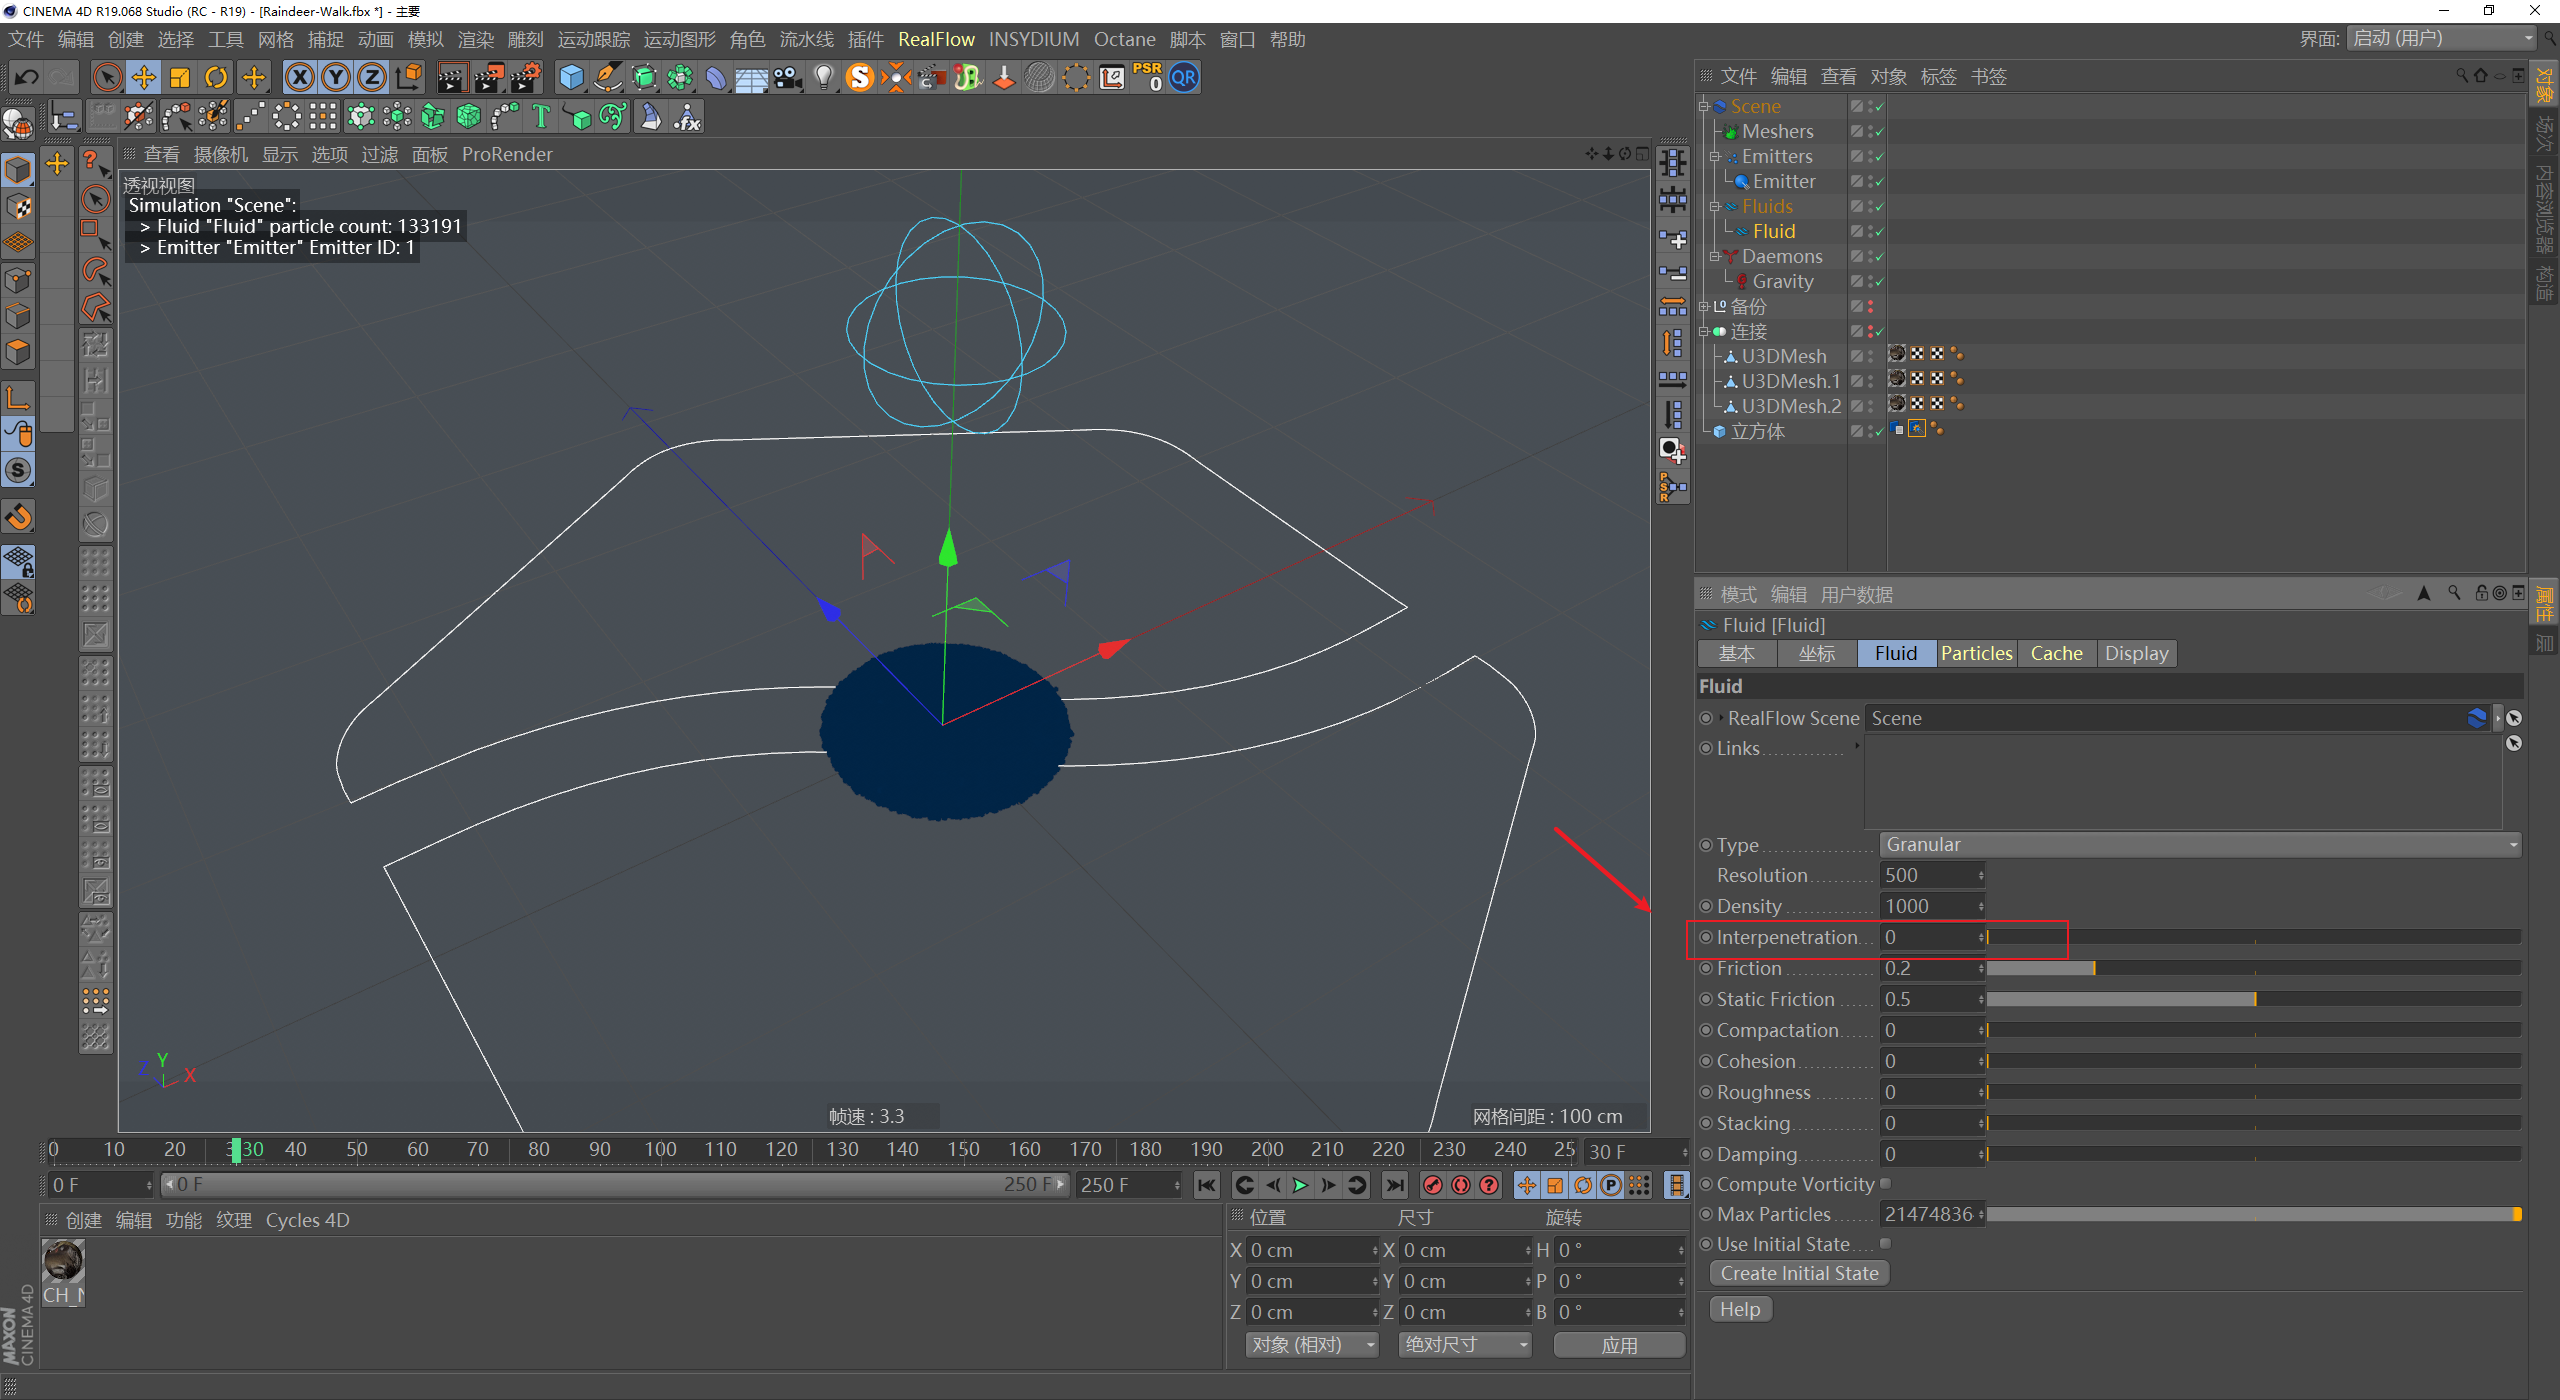Click the Undo arrow icon

pyautogui.click(x=27, y=78)
